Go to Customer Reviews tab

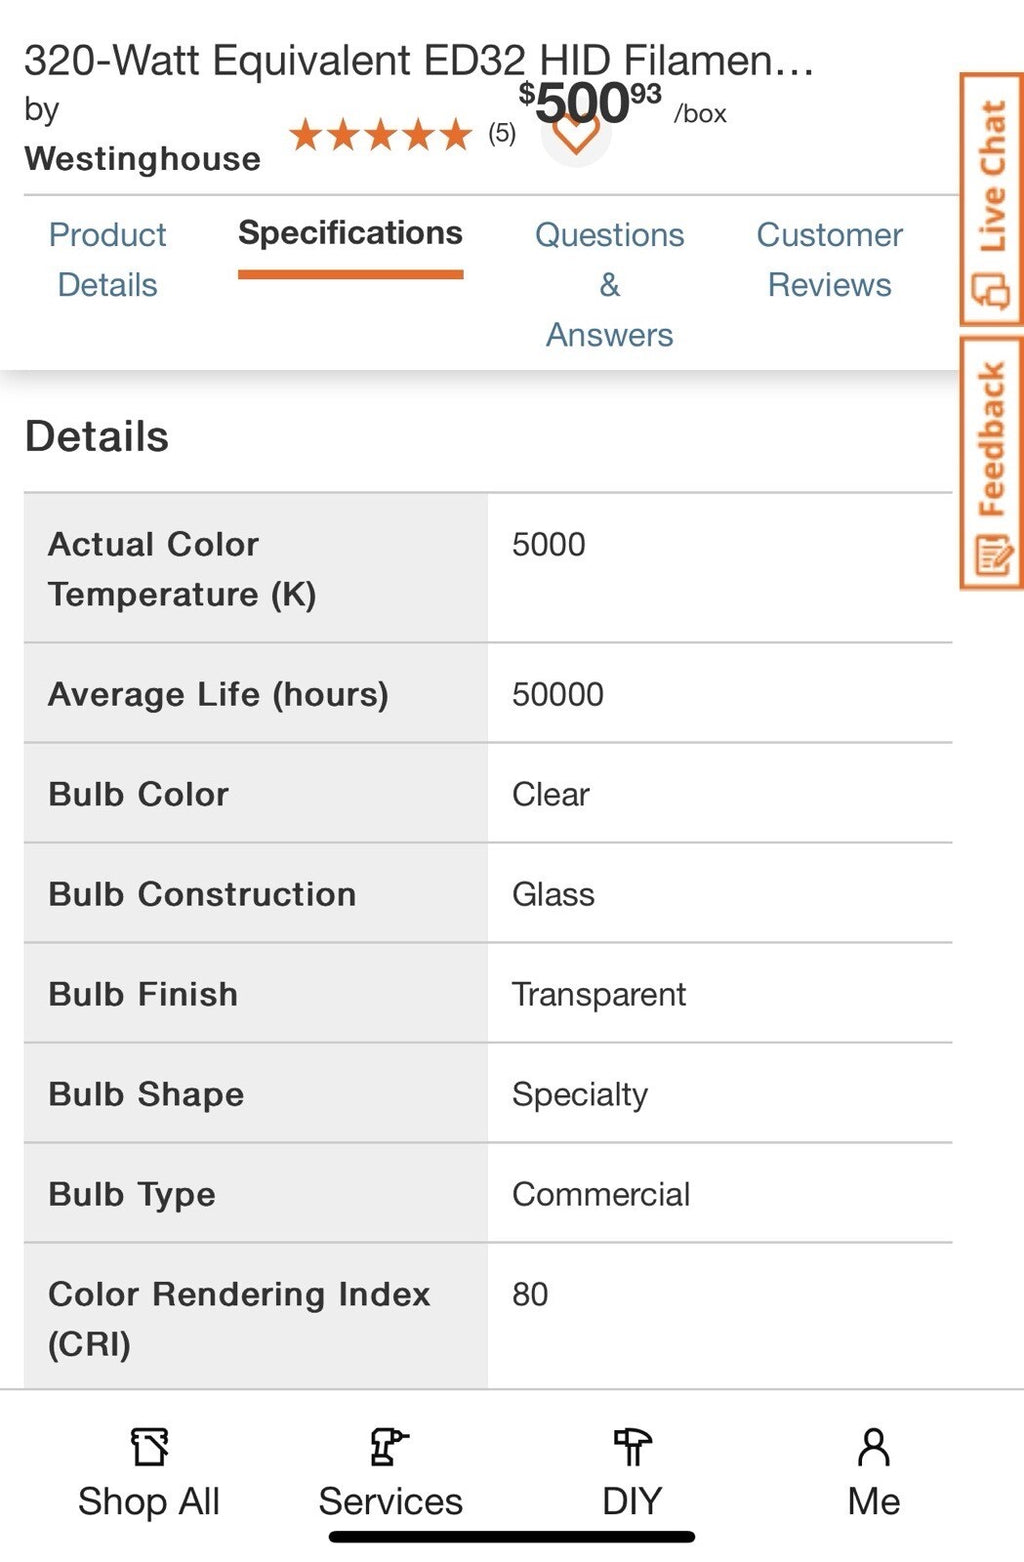(x=829, y=259)
